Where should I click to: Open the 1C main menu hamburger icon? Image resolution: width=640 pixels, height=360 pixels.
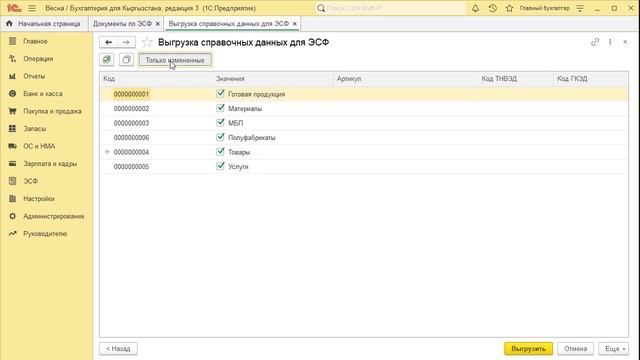32,8
